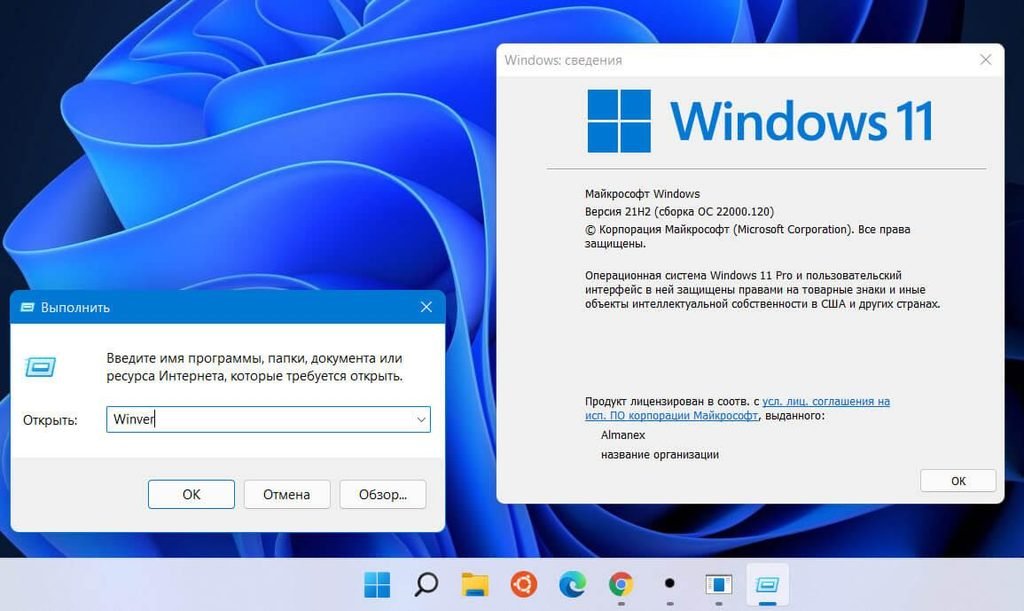Click the название организации text
The image size is (1024, 611).
click(x=660, y=454)
